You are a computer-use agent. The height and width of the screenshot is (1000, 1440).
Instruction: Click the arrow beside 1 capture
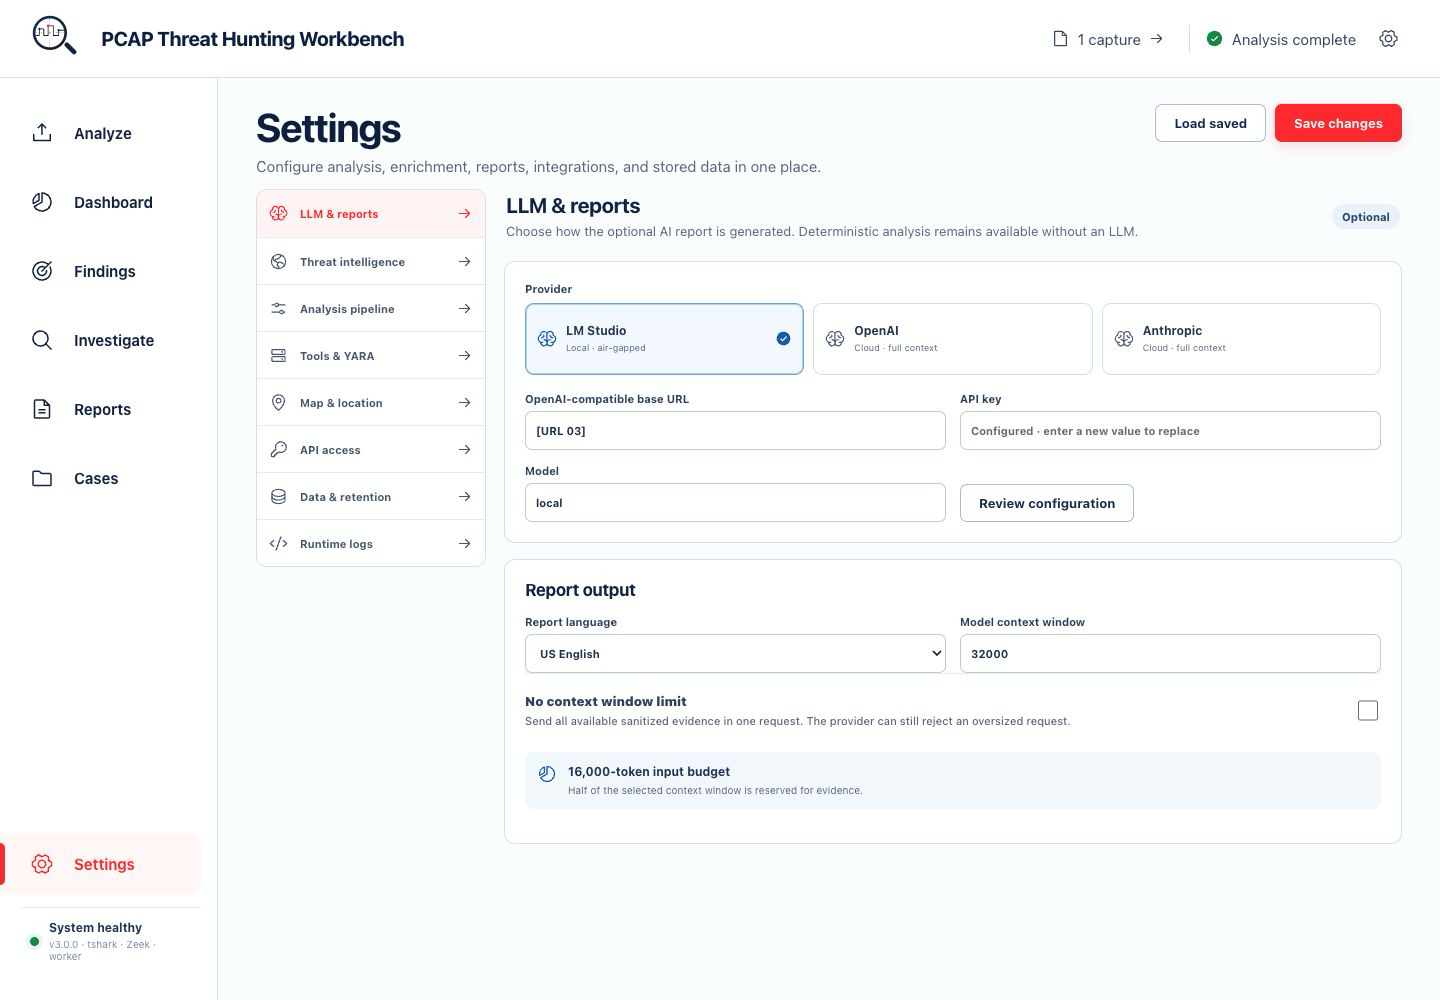click(1157, 39)
